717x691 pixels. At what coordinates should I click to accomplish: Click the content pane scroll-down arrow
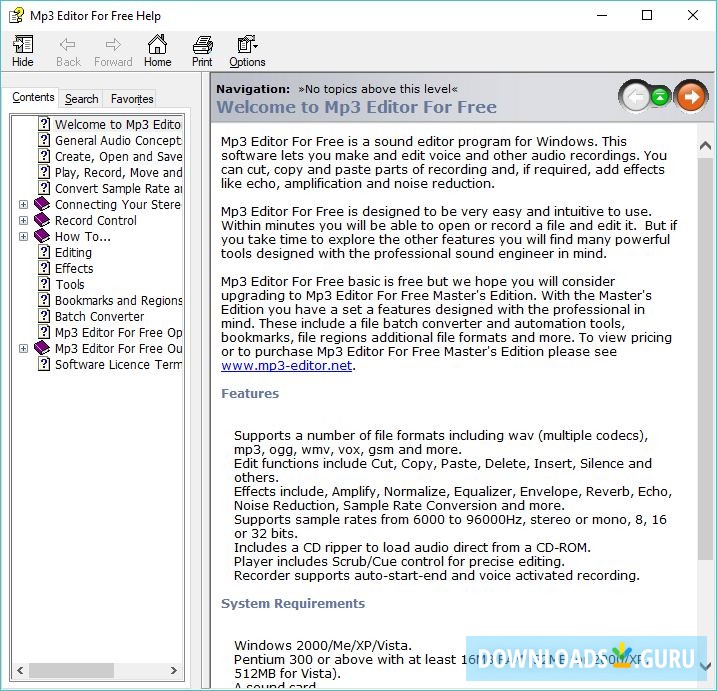[705, 666]
